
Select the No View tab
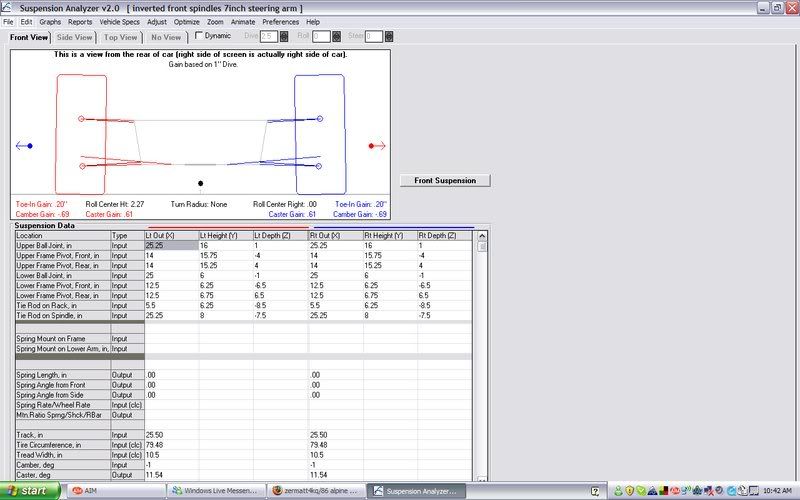tap(165, 37)
